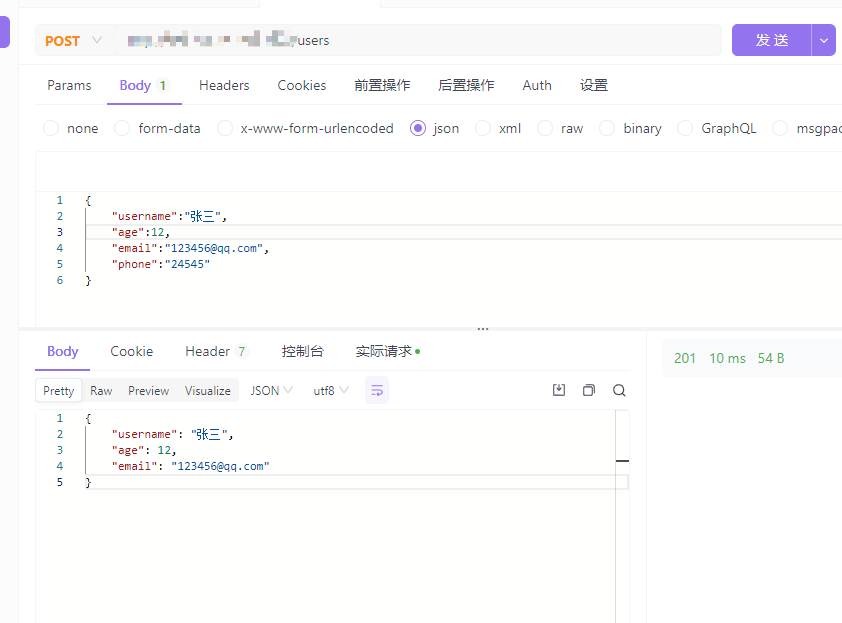Click the response "username": "张三" line
Viewport: 842px width, 623px height.
pyautogui.click(x=172, y=434)
